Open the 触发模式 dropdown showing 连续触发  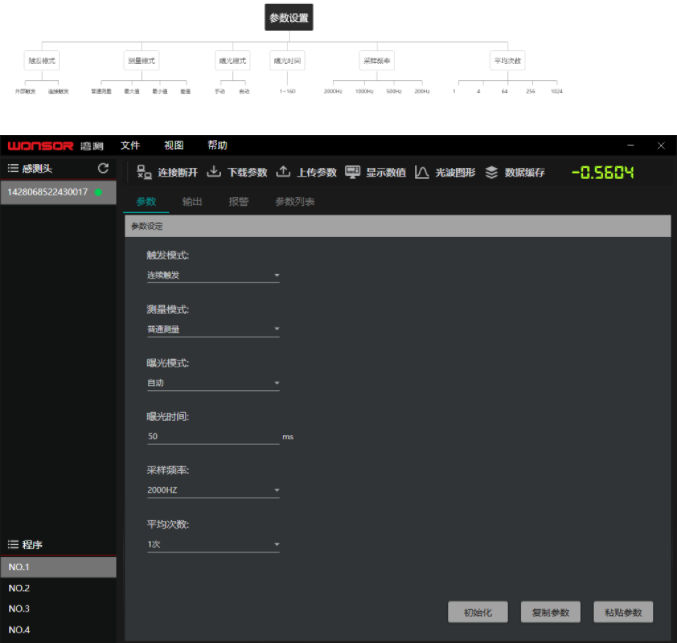213,275
